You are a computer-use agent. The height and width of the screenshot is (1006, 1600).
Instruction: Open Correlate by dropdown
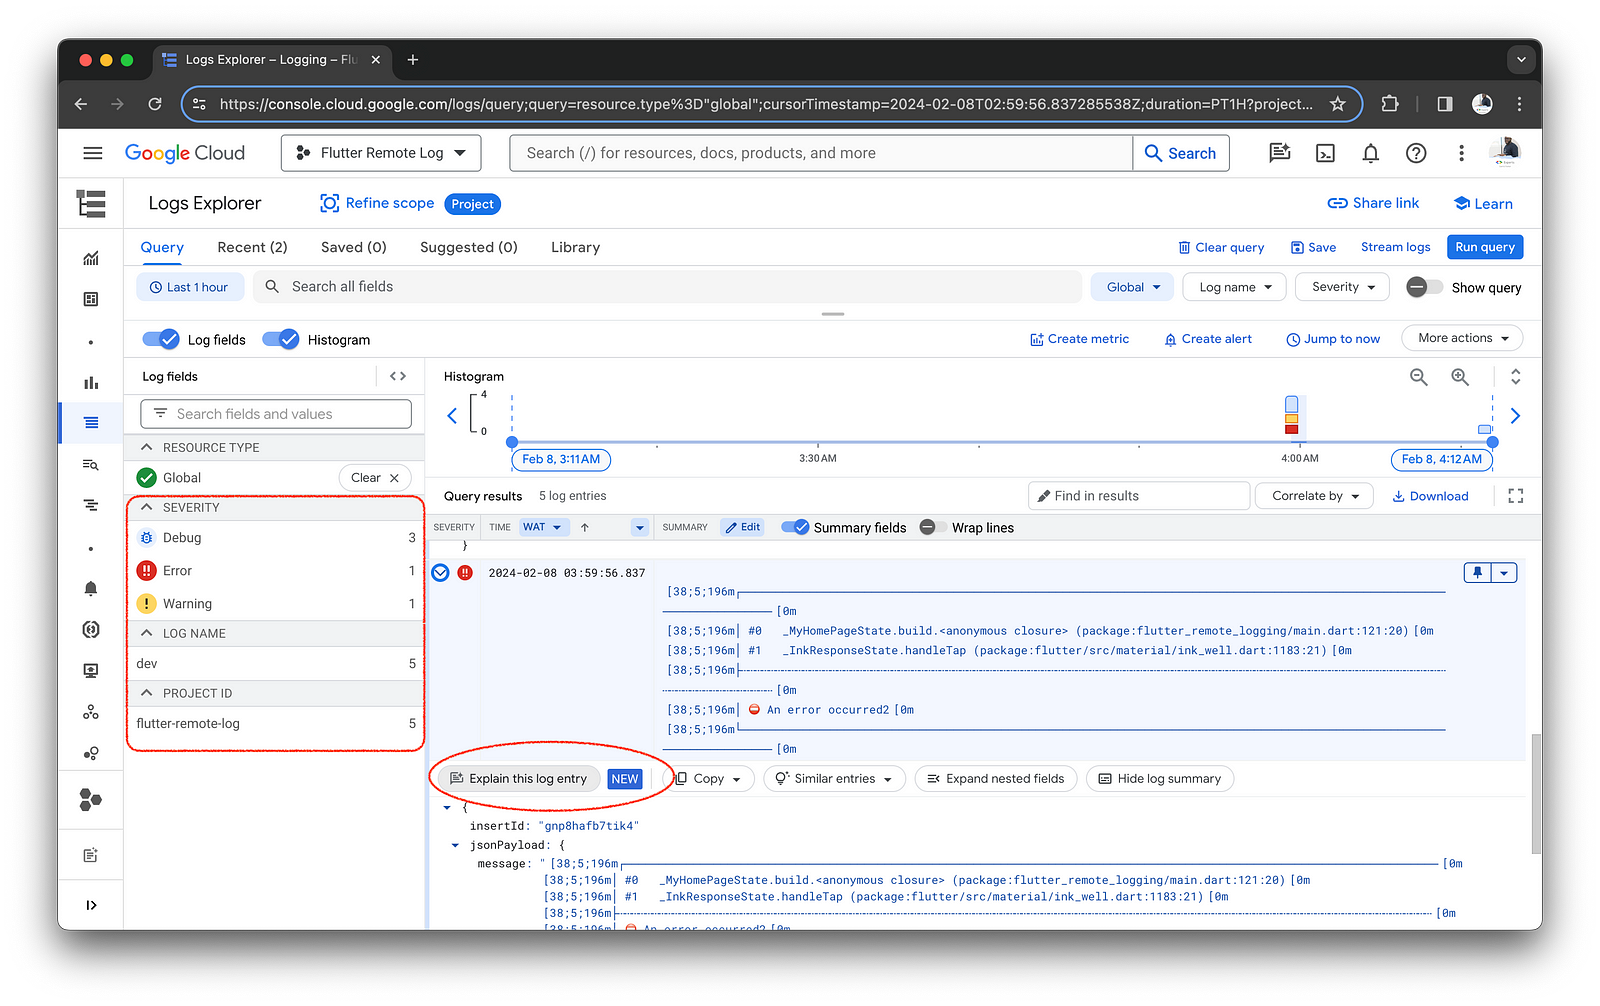[x=1315, y=496]
